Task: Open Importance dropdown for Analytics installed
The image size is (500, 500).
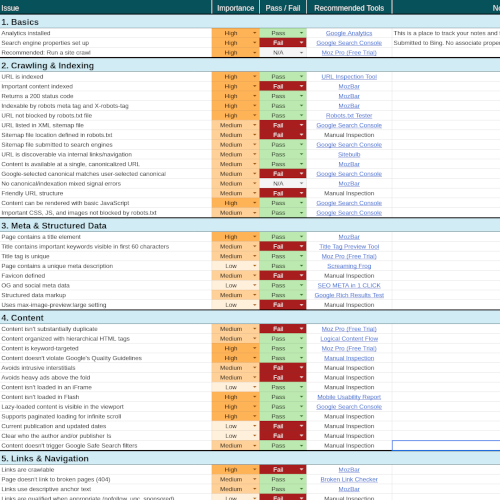Action: click(255, 33)
